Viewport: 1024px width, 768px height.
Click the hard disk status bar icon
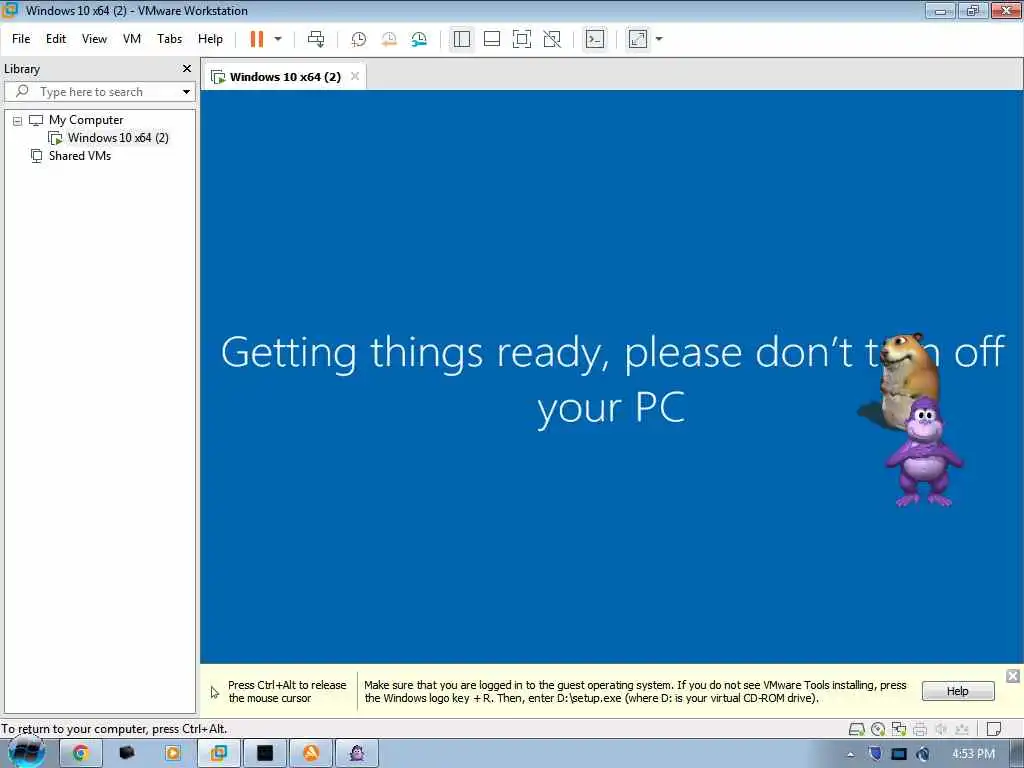point(856,729)
